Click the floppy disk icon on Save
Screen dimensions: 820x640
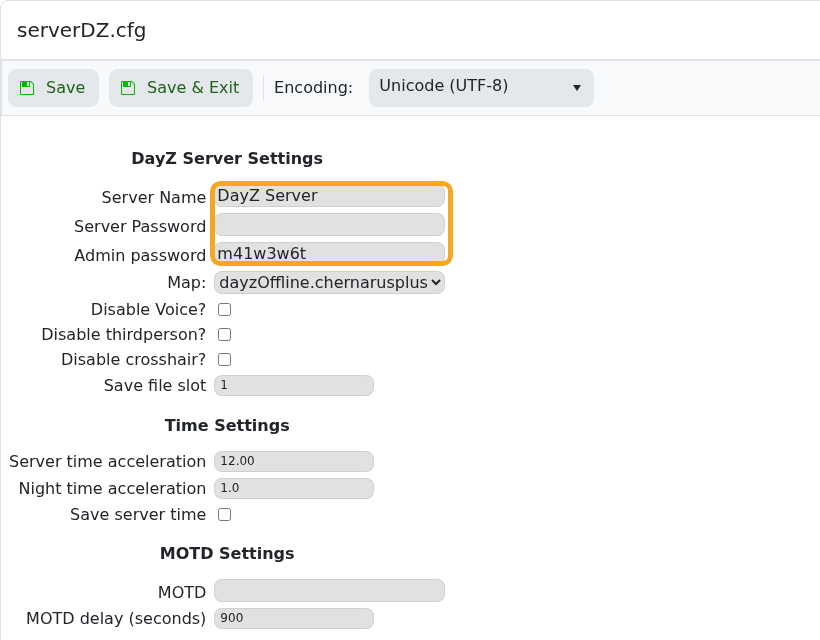point(27,88)
